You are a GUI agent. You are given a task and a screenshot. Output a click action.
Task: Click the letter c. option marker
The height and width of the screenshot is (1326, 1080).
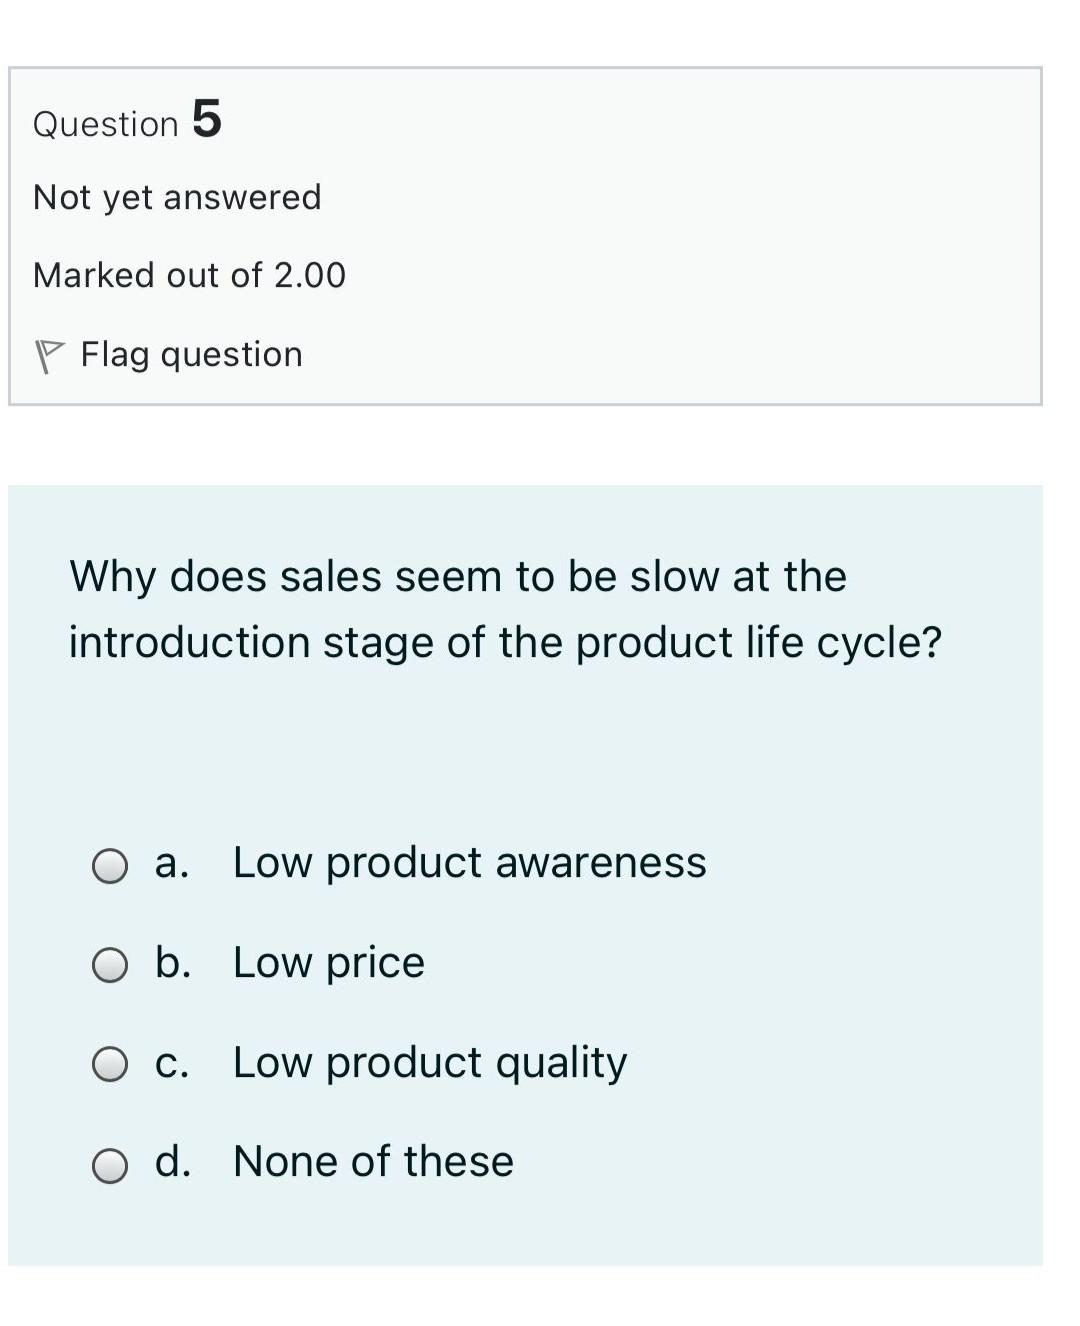click(172, 1063)
